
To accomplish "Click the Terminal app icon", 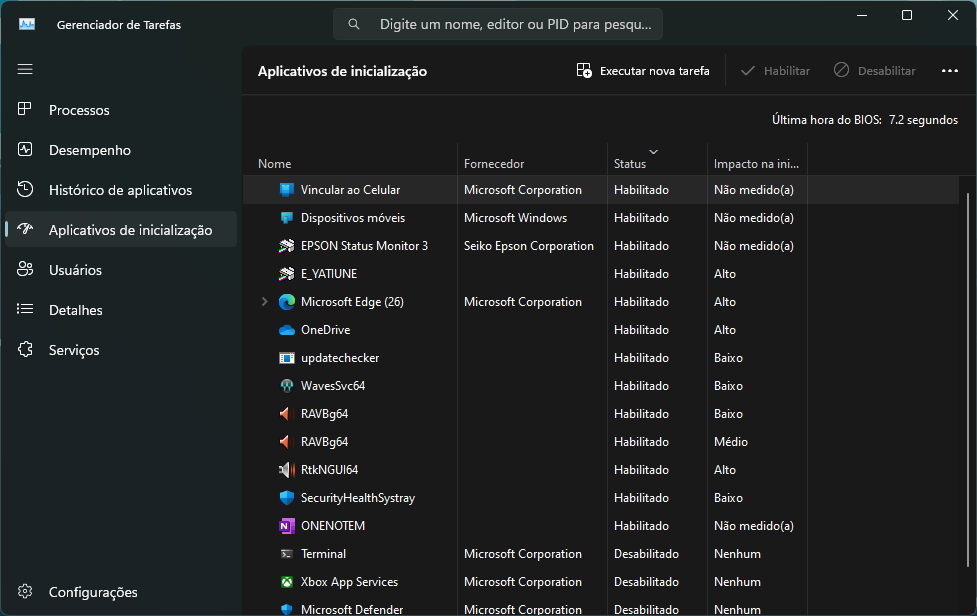I will (287, 554).
